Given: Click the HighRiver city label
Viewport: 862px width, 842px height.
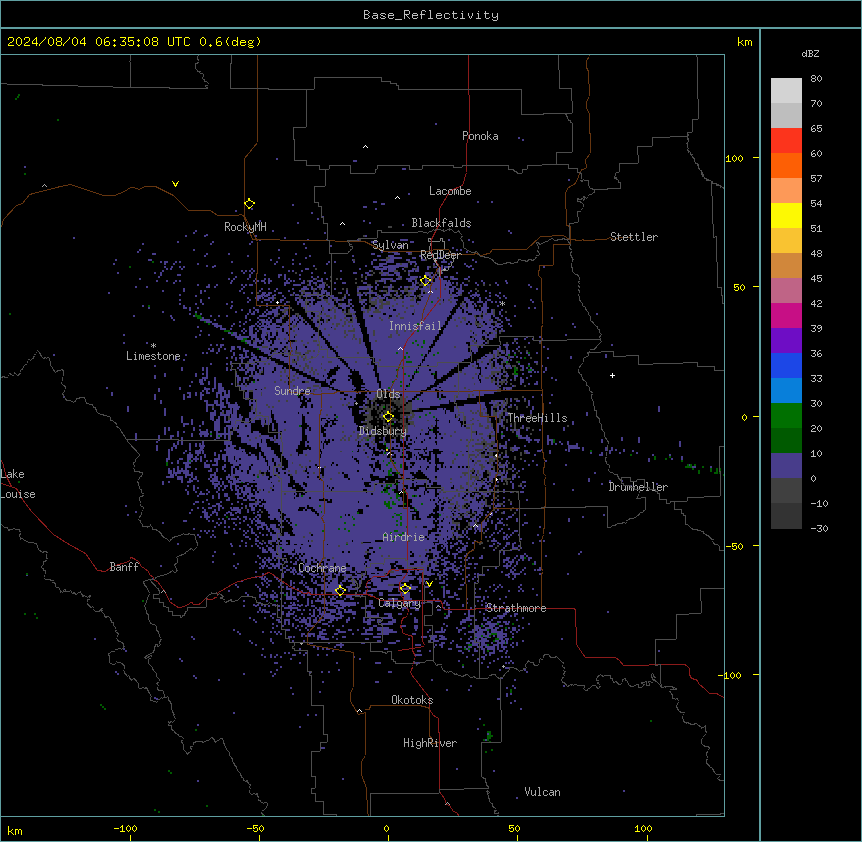Looking at the screenshot, I should [x=430, y=743].
